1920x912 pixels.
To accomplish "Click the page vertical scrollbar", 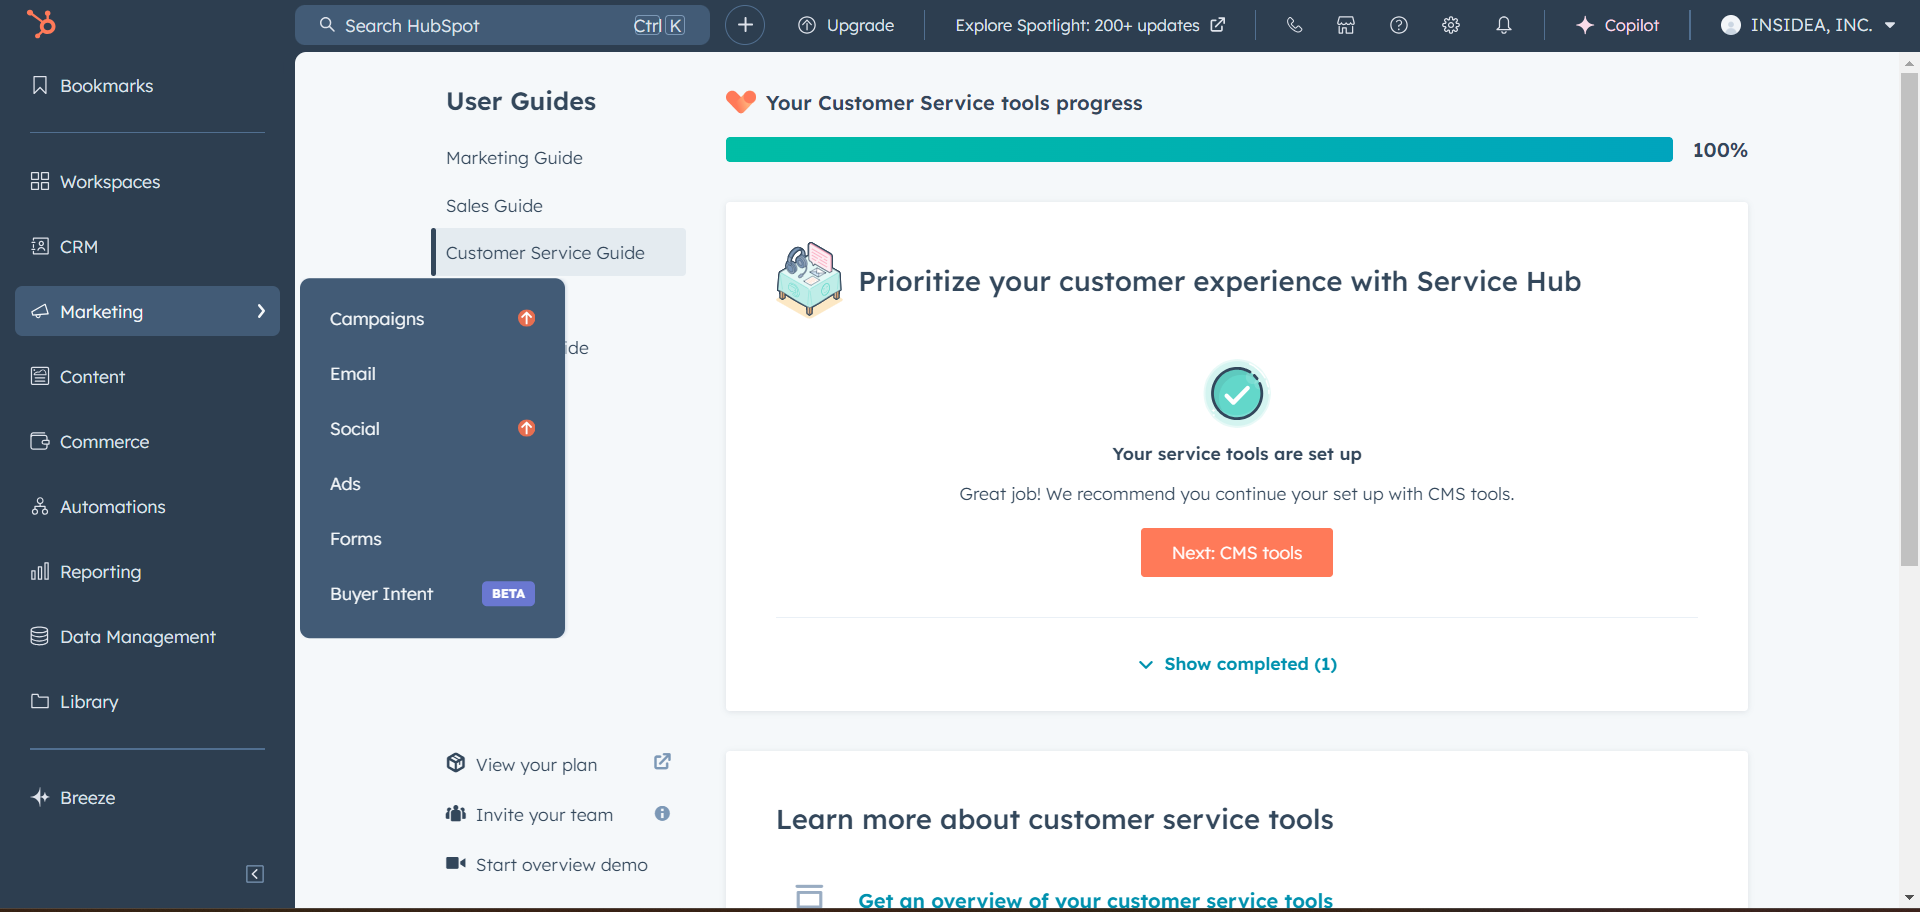I will 1909,320.
